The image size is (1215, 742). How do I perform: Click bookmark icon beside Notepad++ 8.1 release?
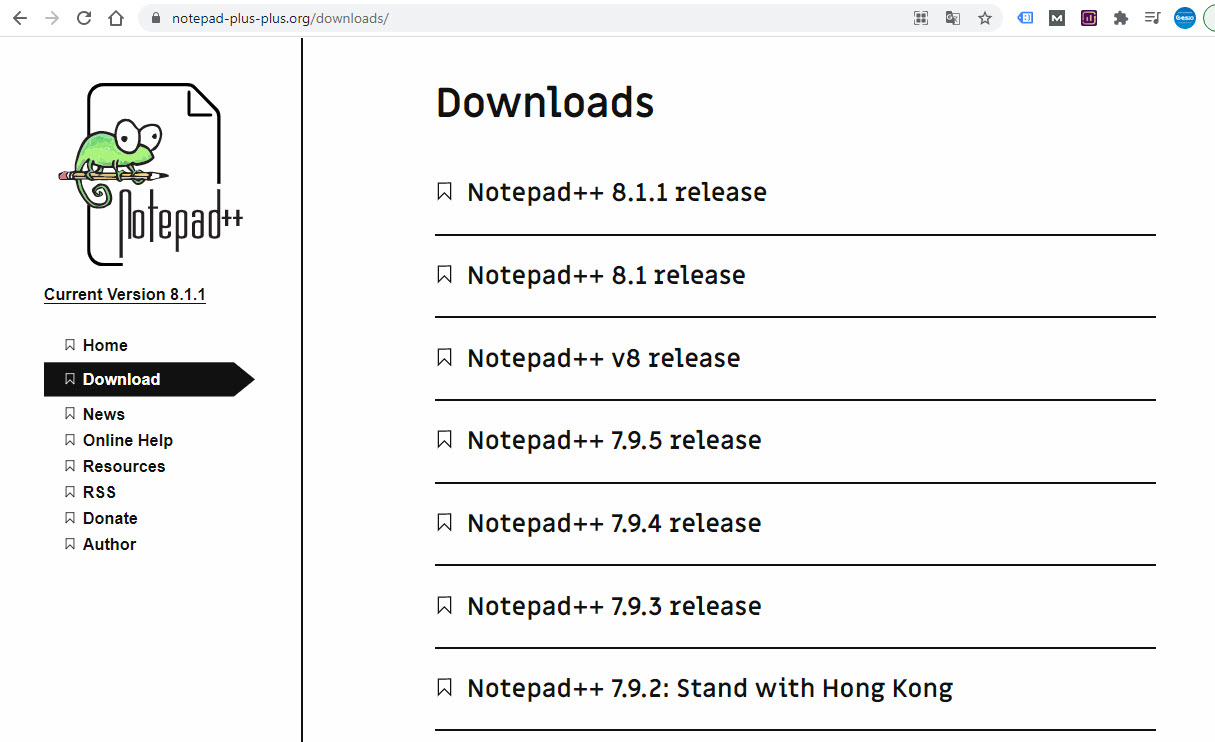(445, 274)
